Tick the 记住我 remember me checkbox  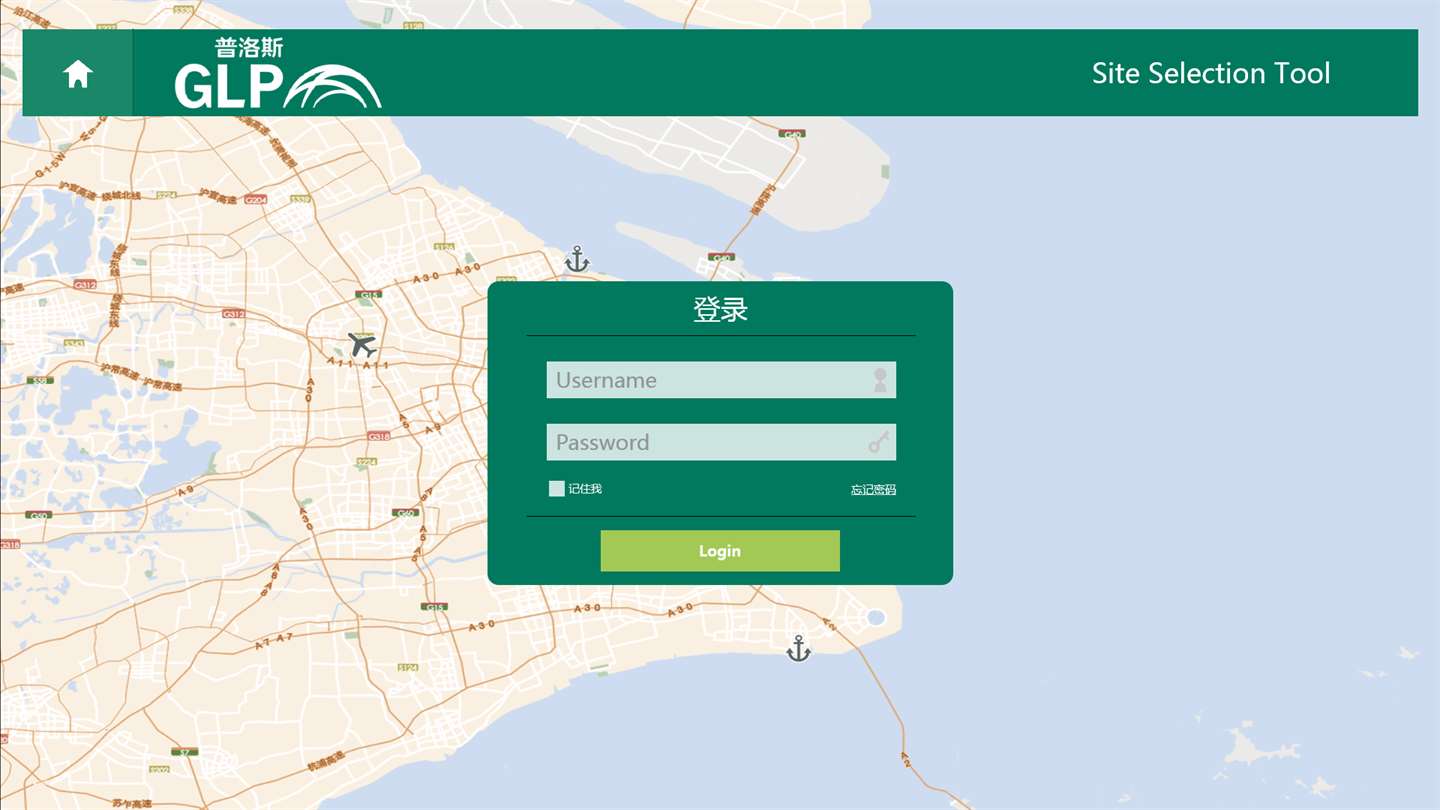(x=557, y=489)
